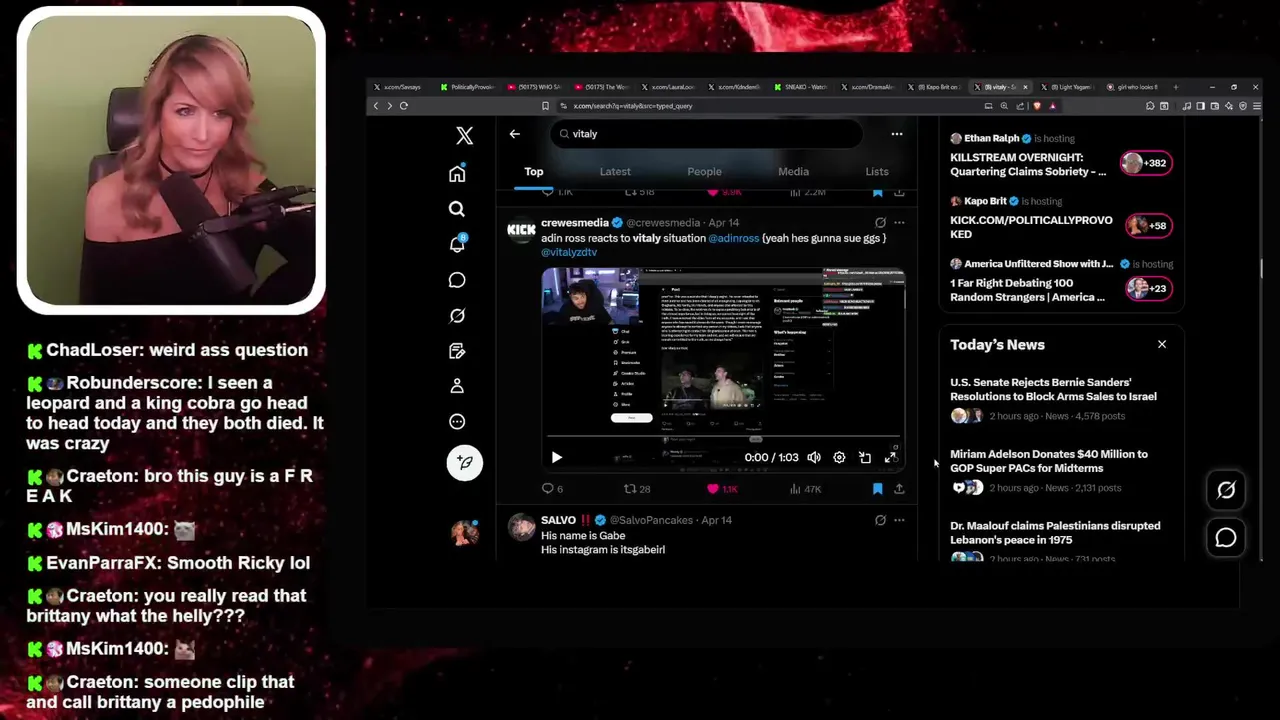
Task: Play the adin ross reaction video
Action: click(x=557, y=458)
